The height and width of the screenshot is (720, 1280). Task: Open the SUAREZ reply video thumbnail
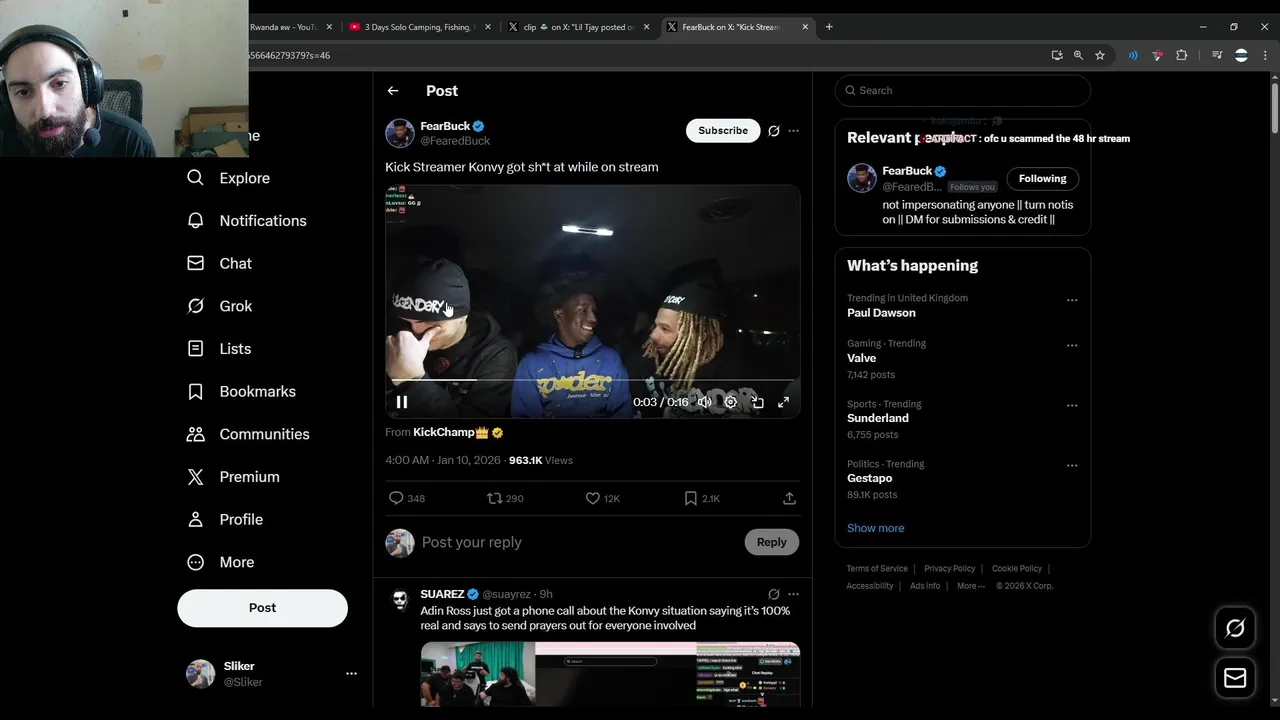tap(610, 674)
